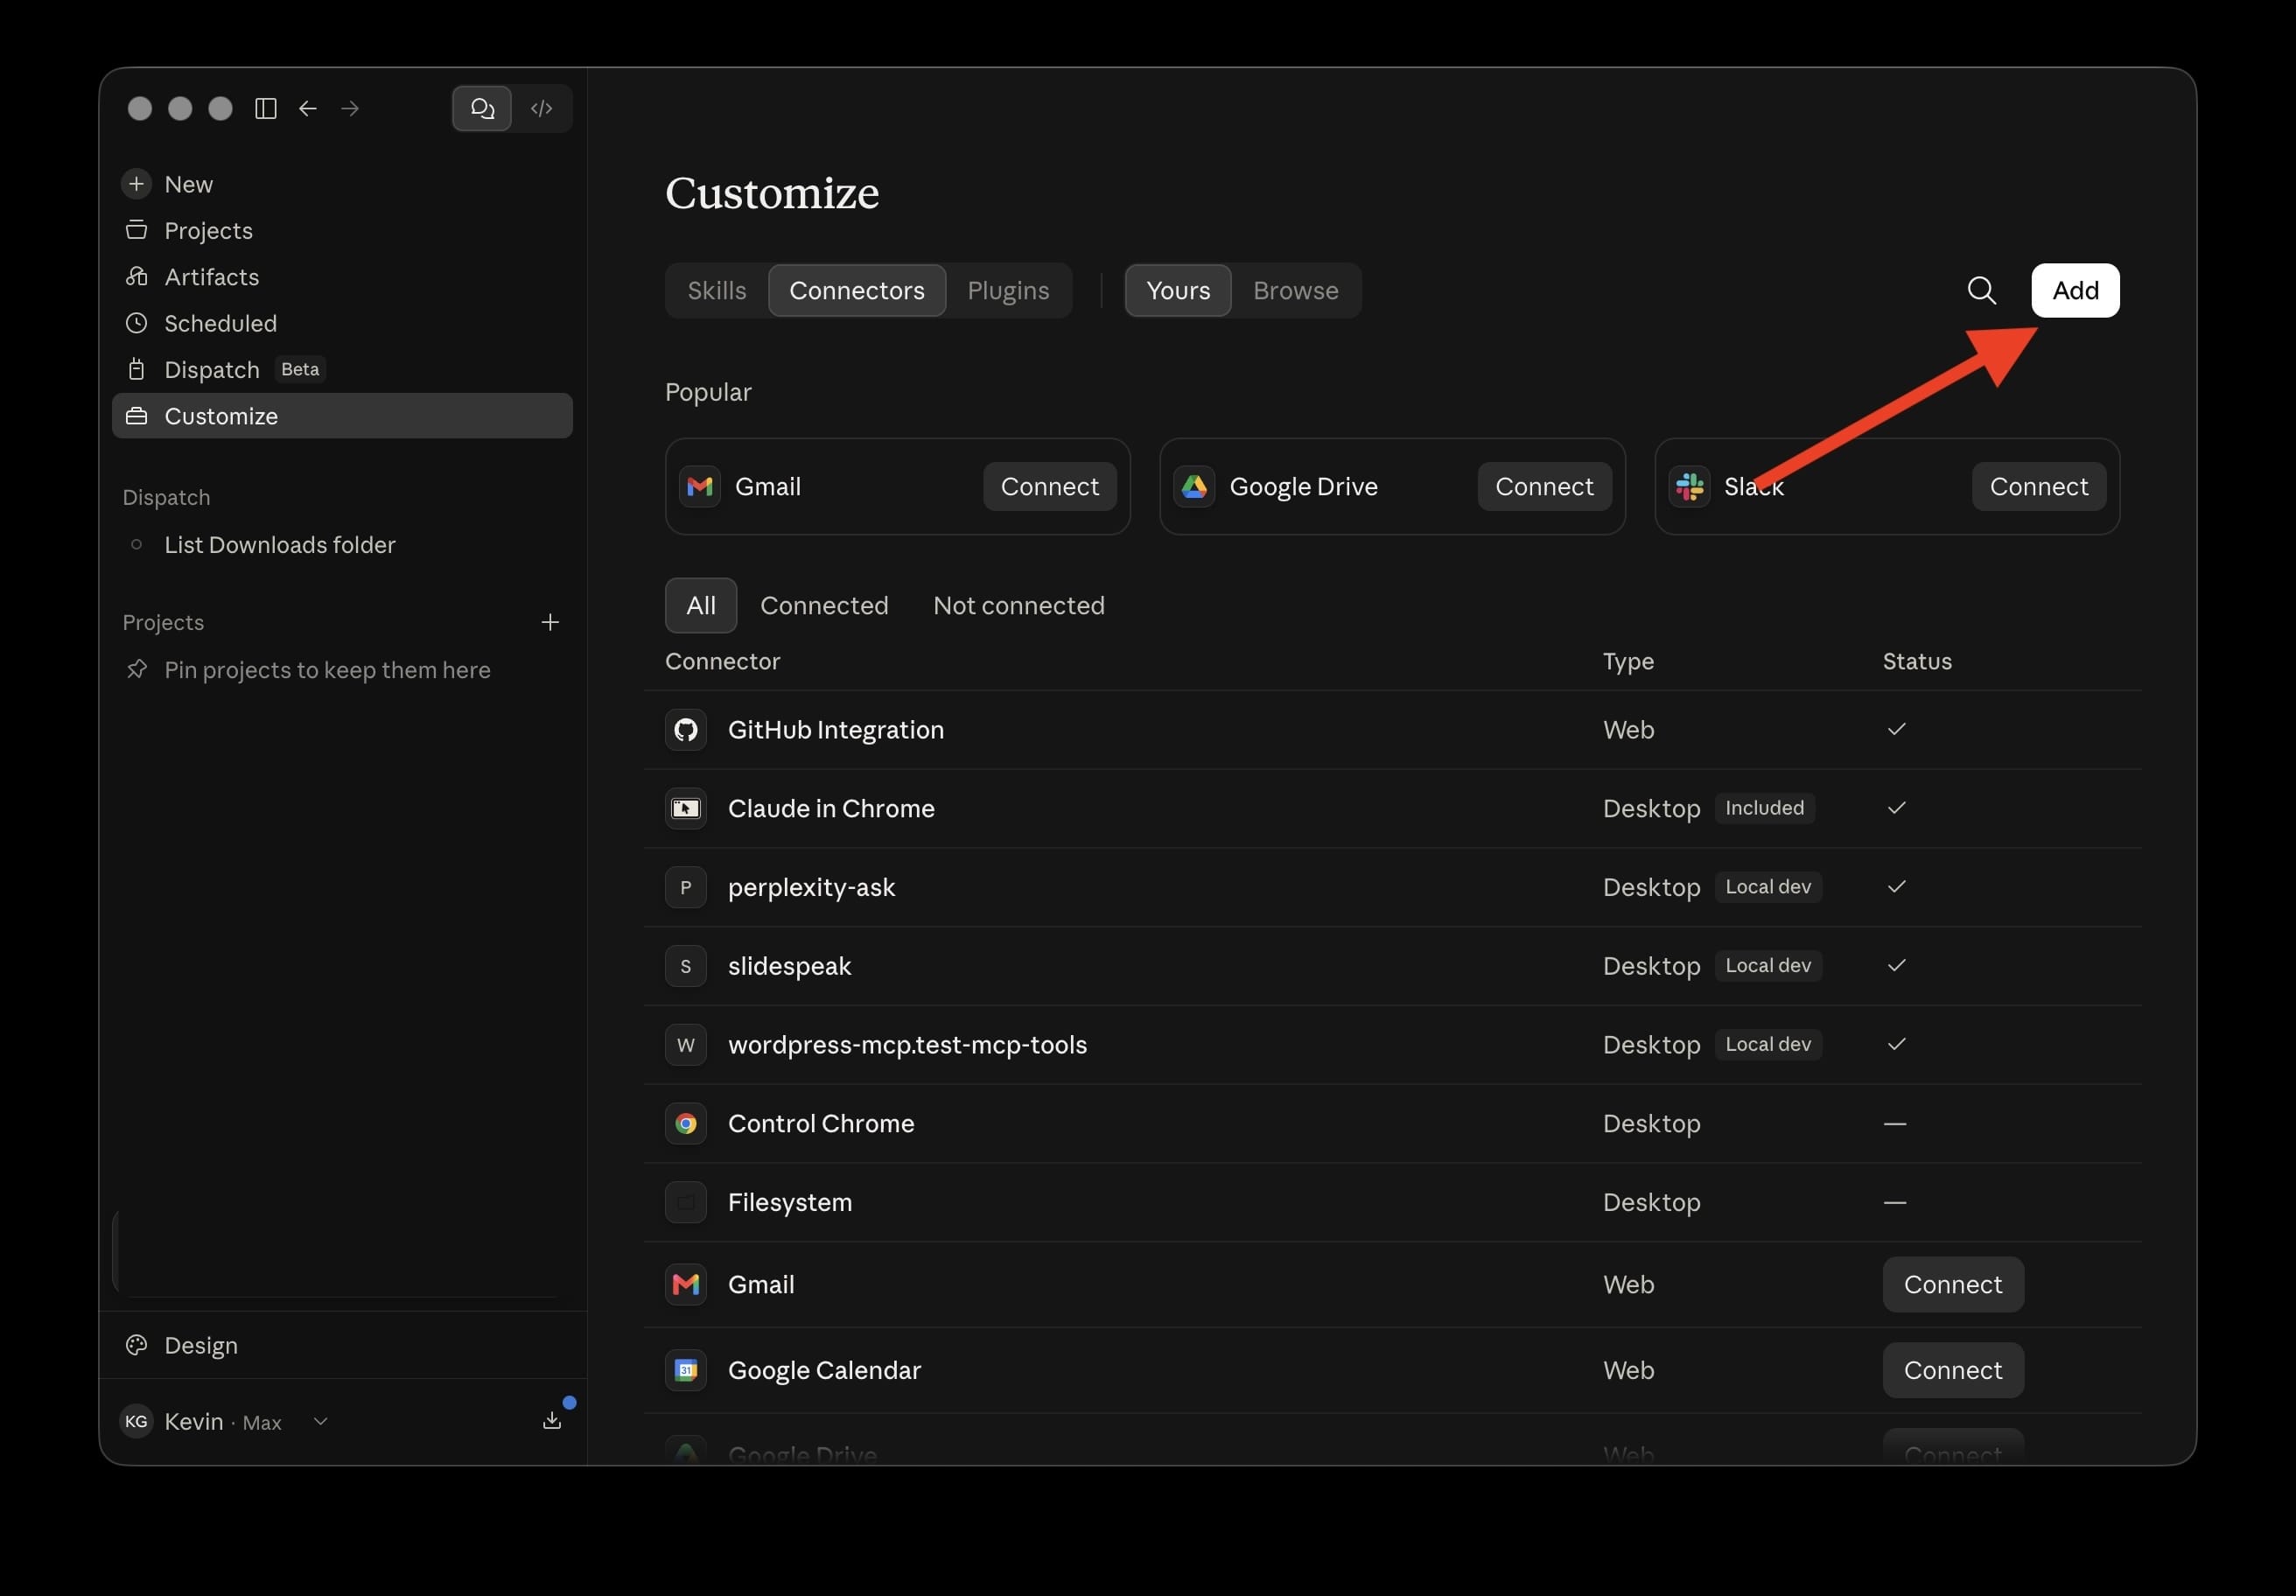Switch to chat mode icon

(482, 108)
